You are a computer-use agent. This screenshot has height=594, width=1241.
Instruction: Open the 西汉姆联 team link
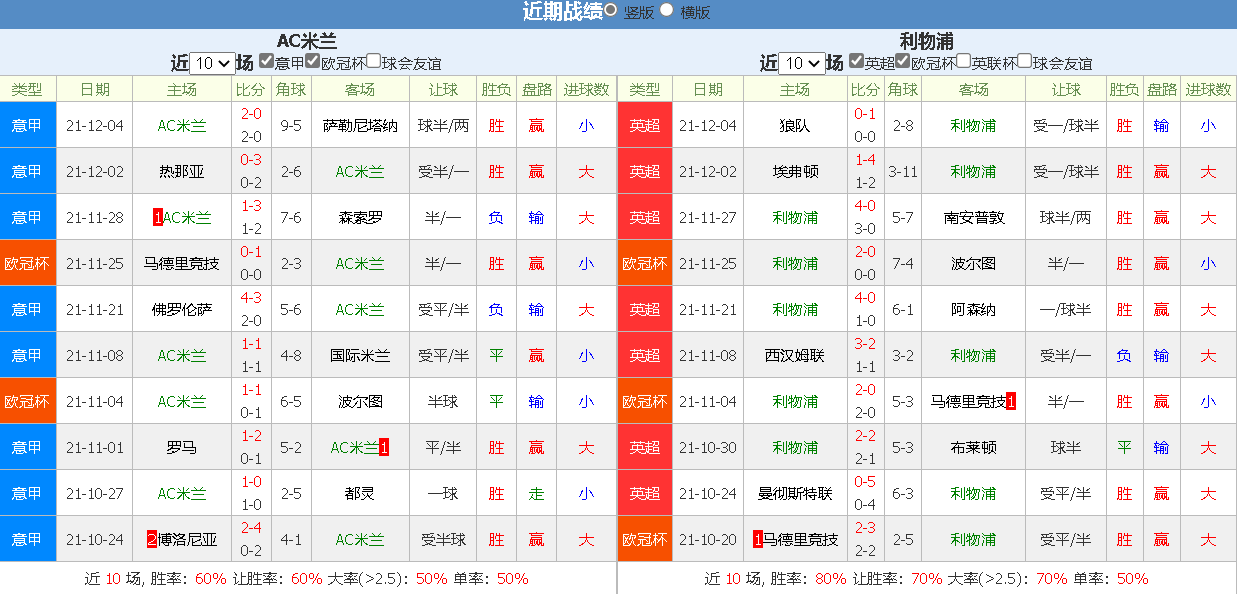pos(795,355)
